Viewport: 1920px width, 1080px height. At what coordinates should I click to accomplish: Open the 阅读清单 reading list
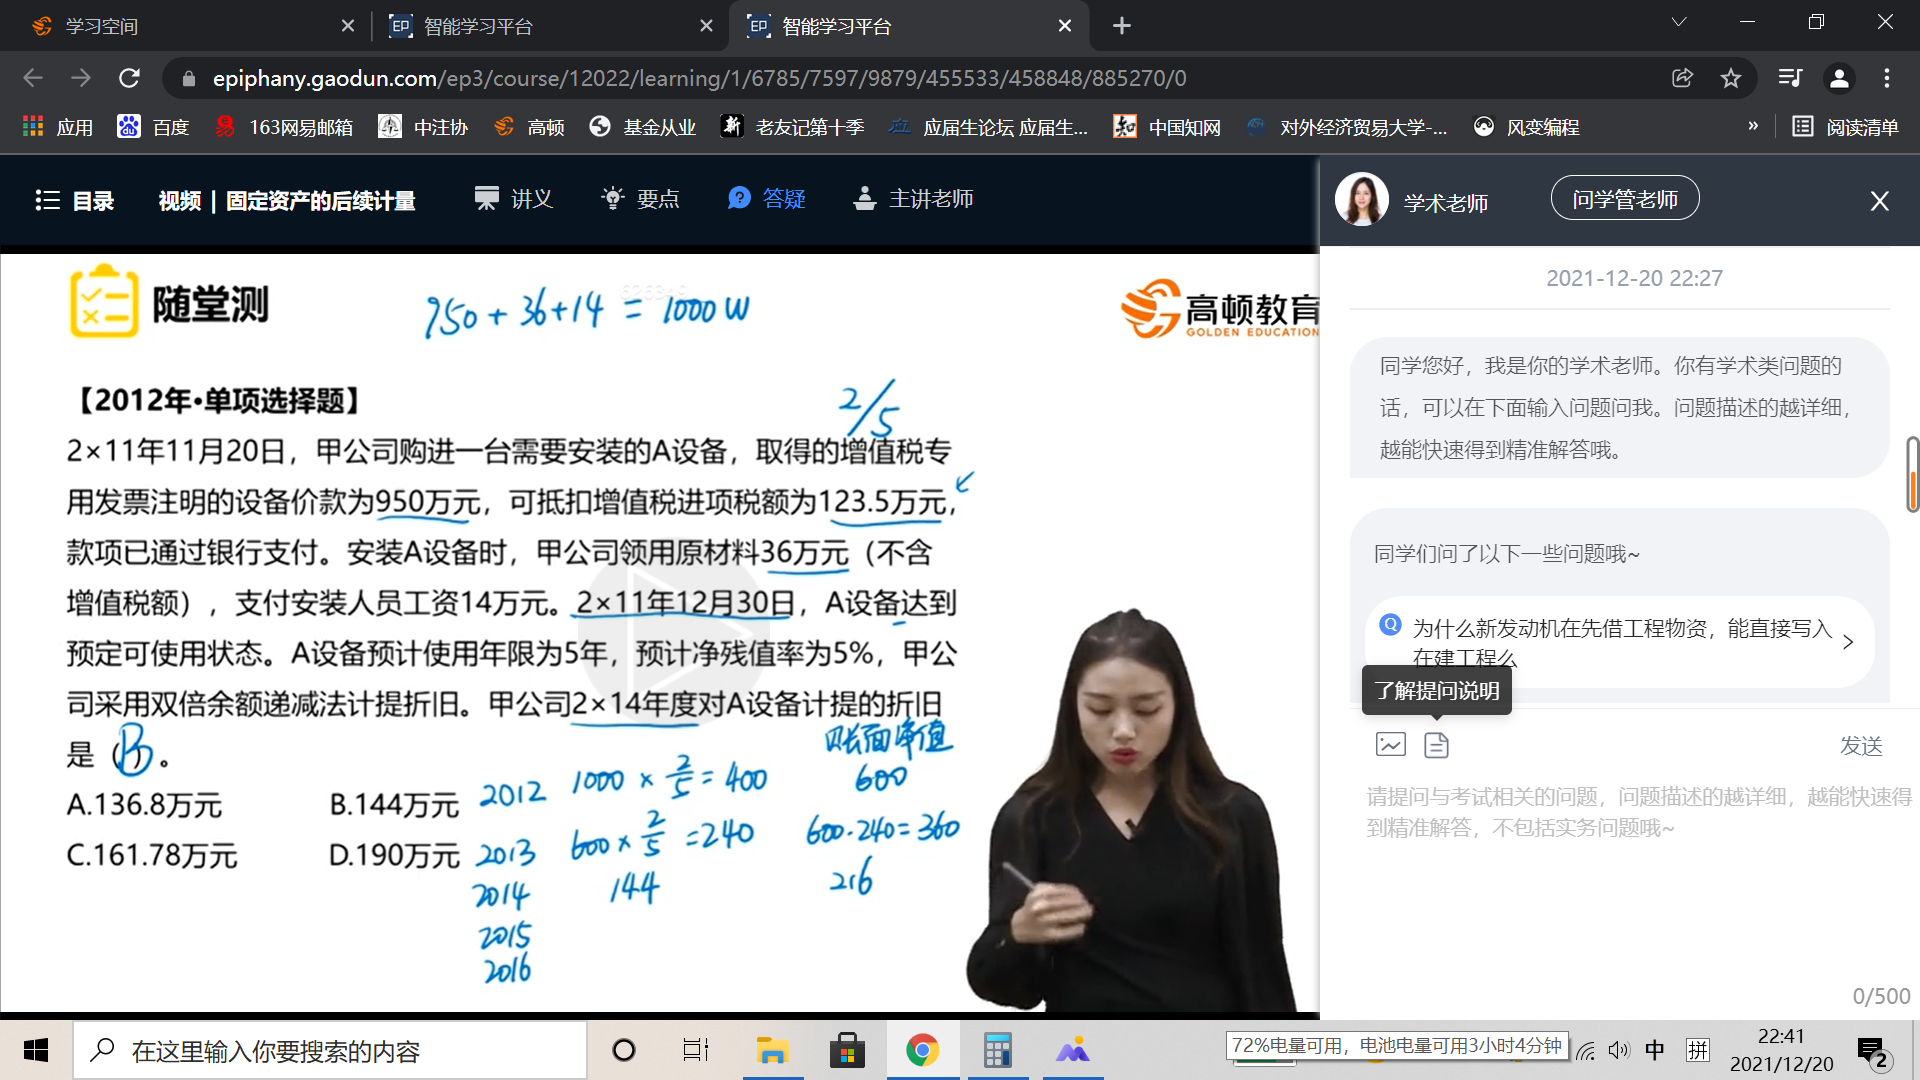[x=1845, y=127]
